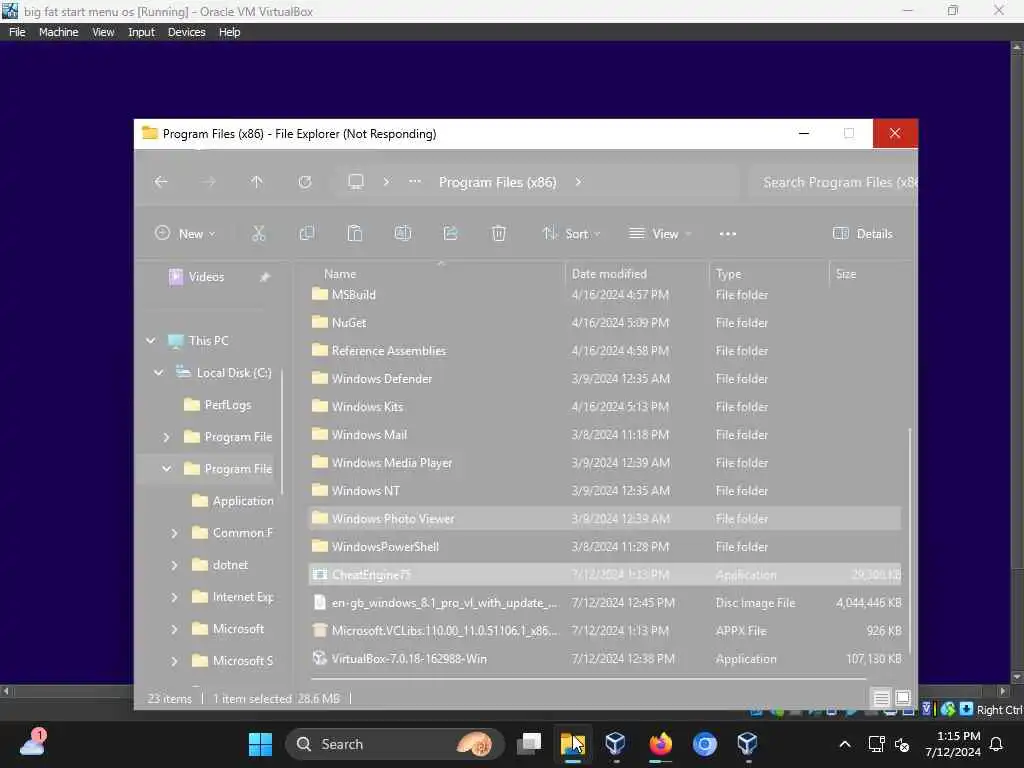The width and height of the screenshot is (1024, 768).
Task: Open the weather widget on taskbar
Action: tap(33, 743)
